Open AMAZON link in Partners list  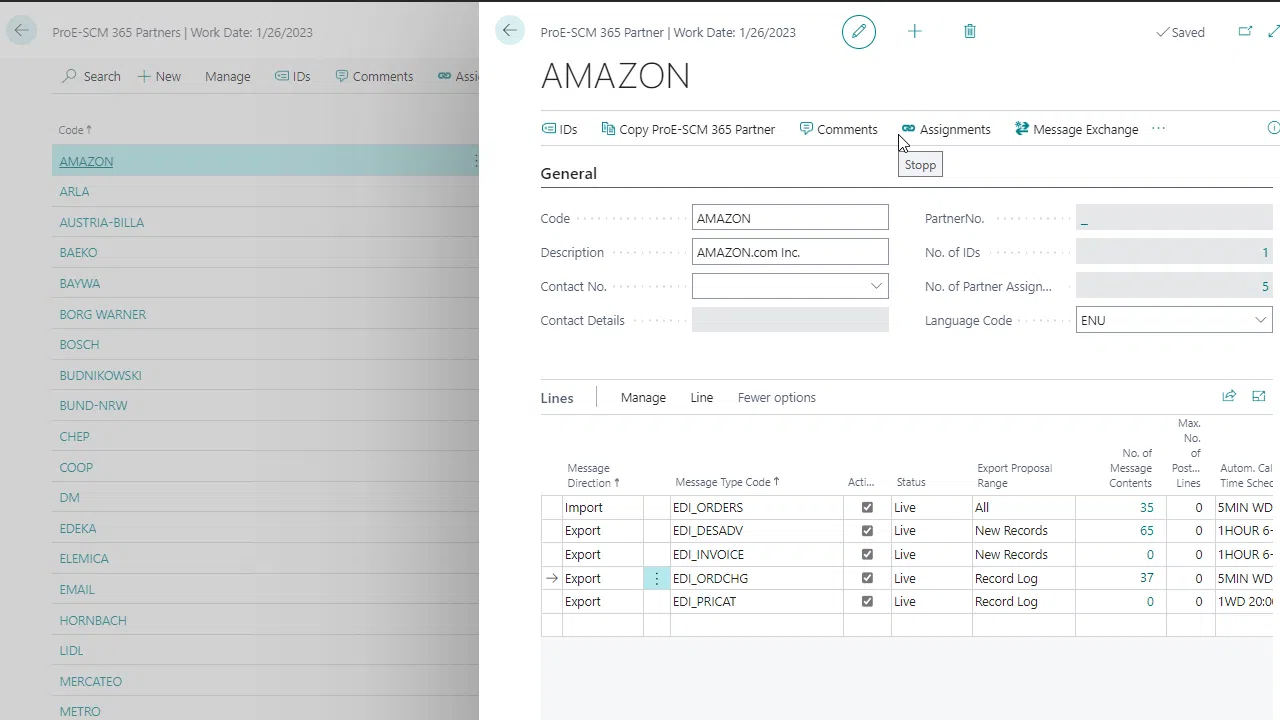86,161
